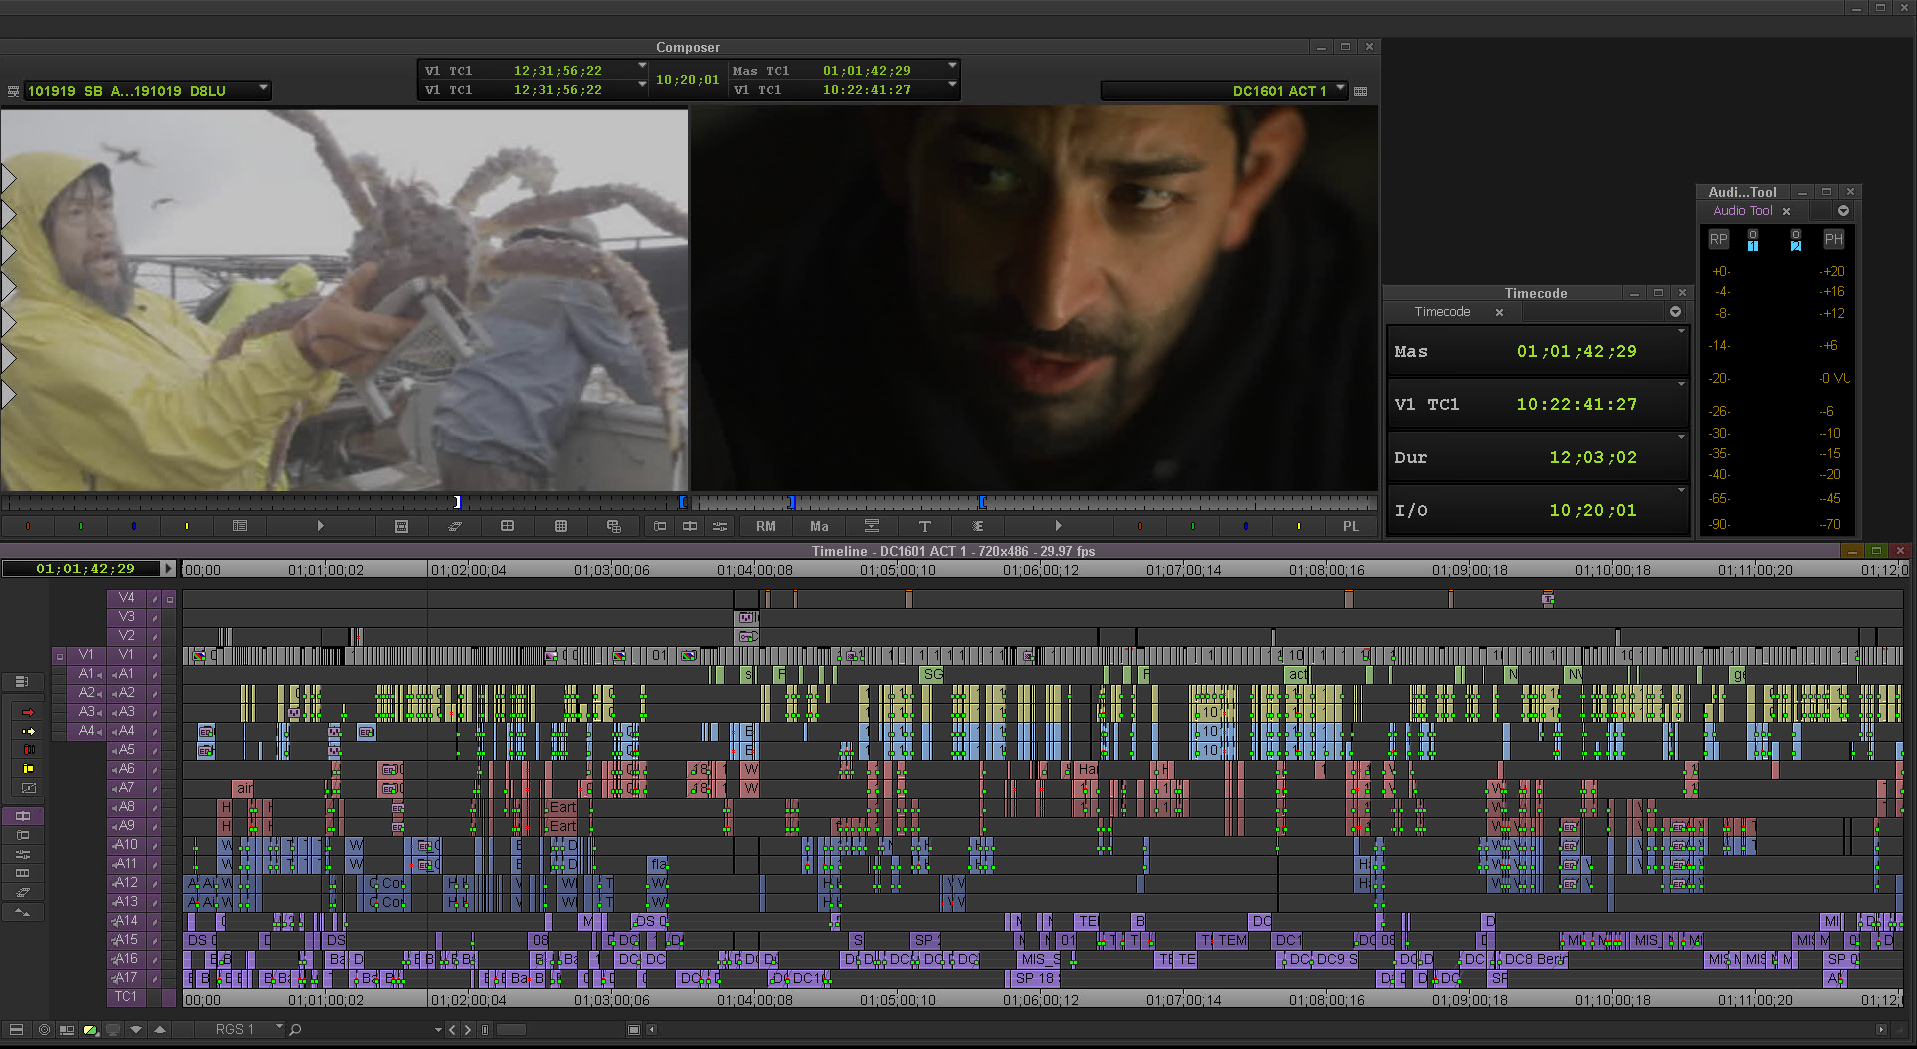Click timeline ruler at 01:05:00:10
This screenshot has height=1049, width=1917.
897,570
